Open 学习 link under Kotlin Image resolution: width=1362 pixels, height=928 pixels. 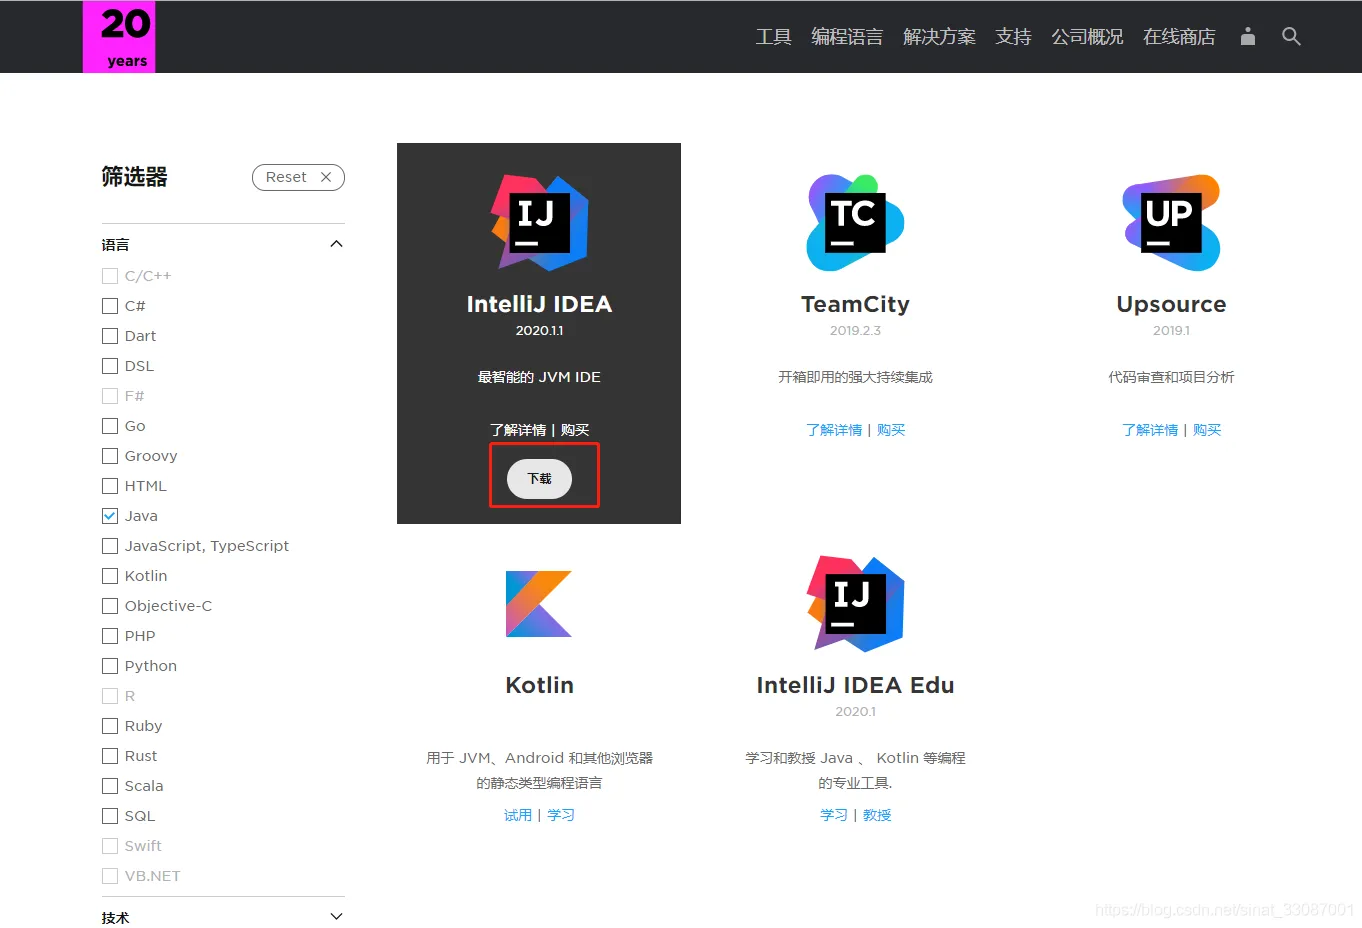pyautogui.click(x=561, y=815)
